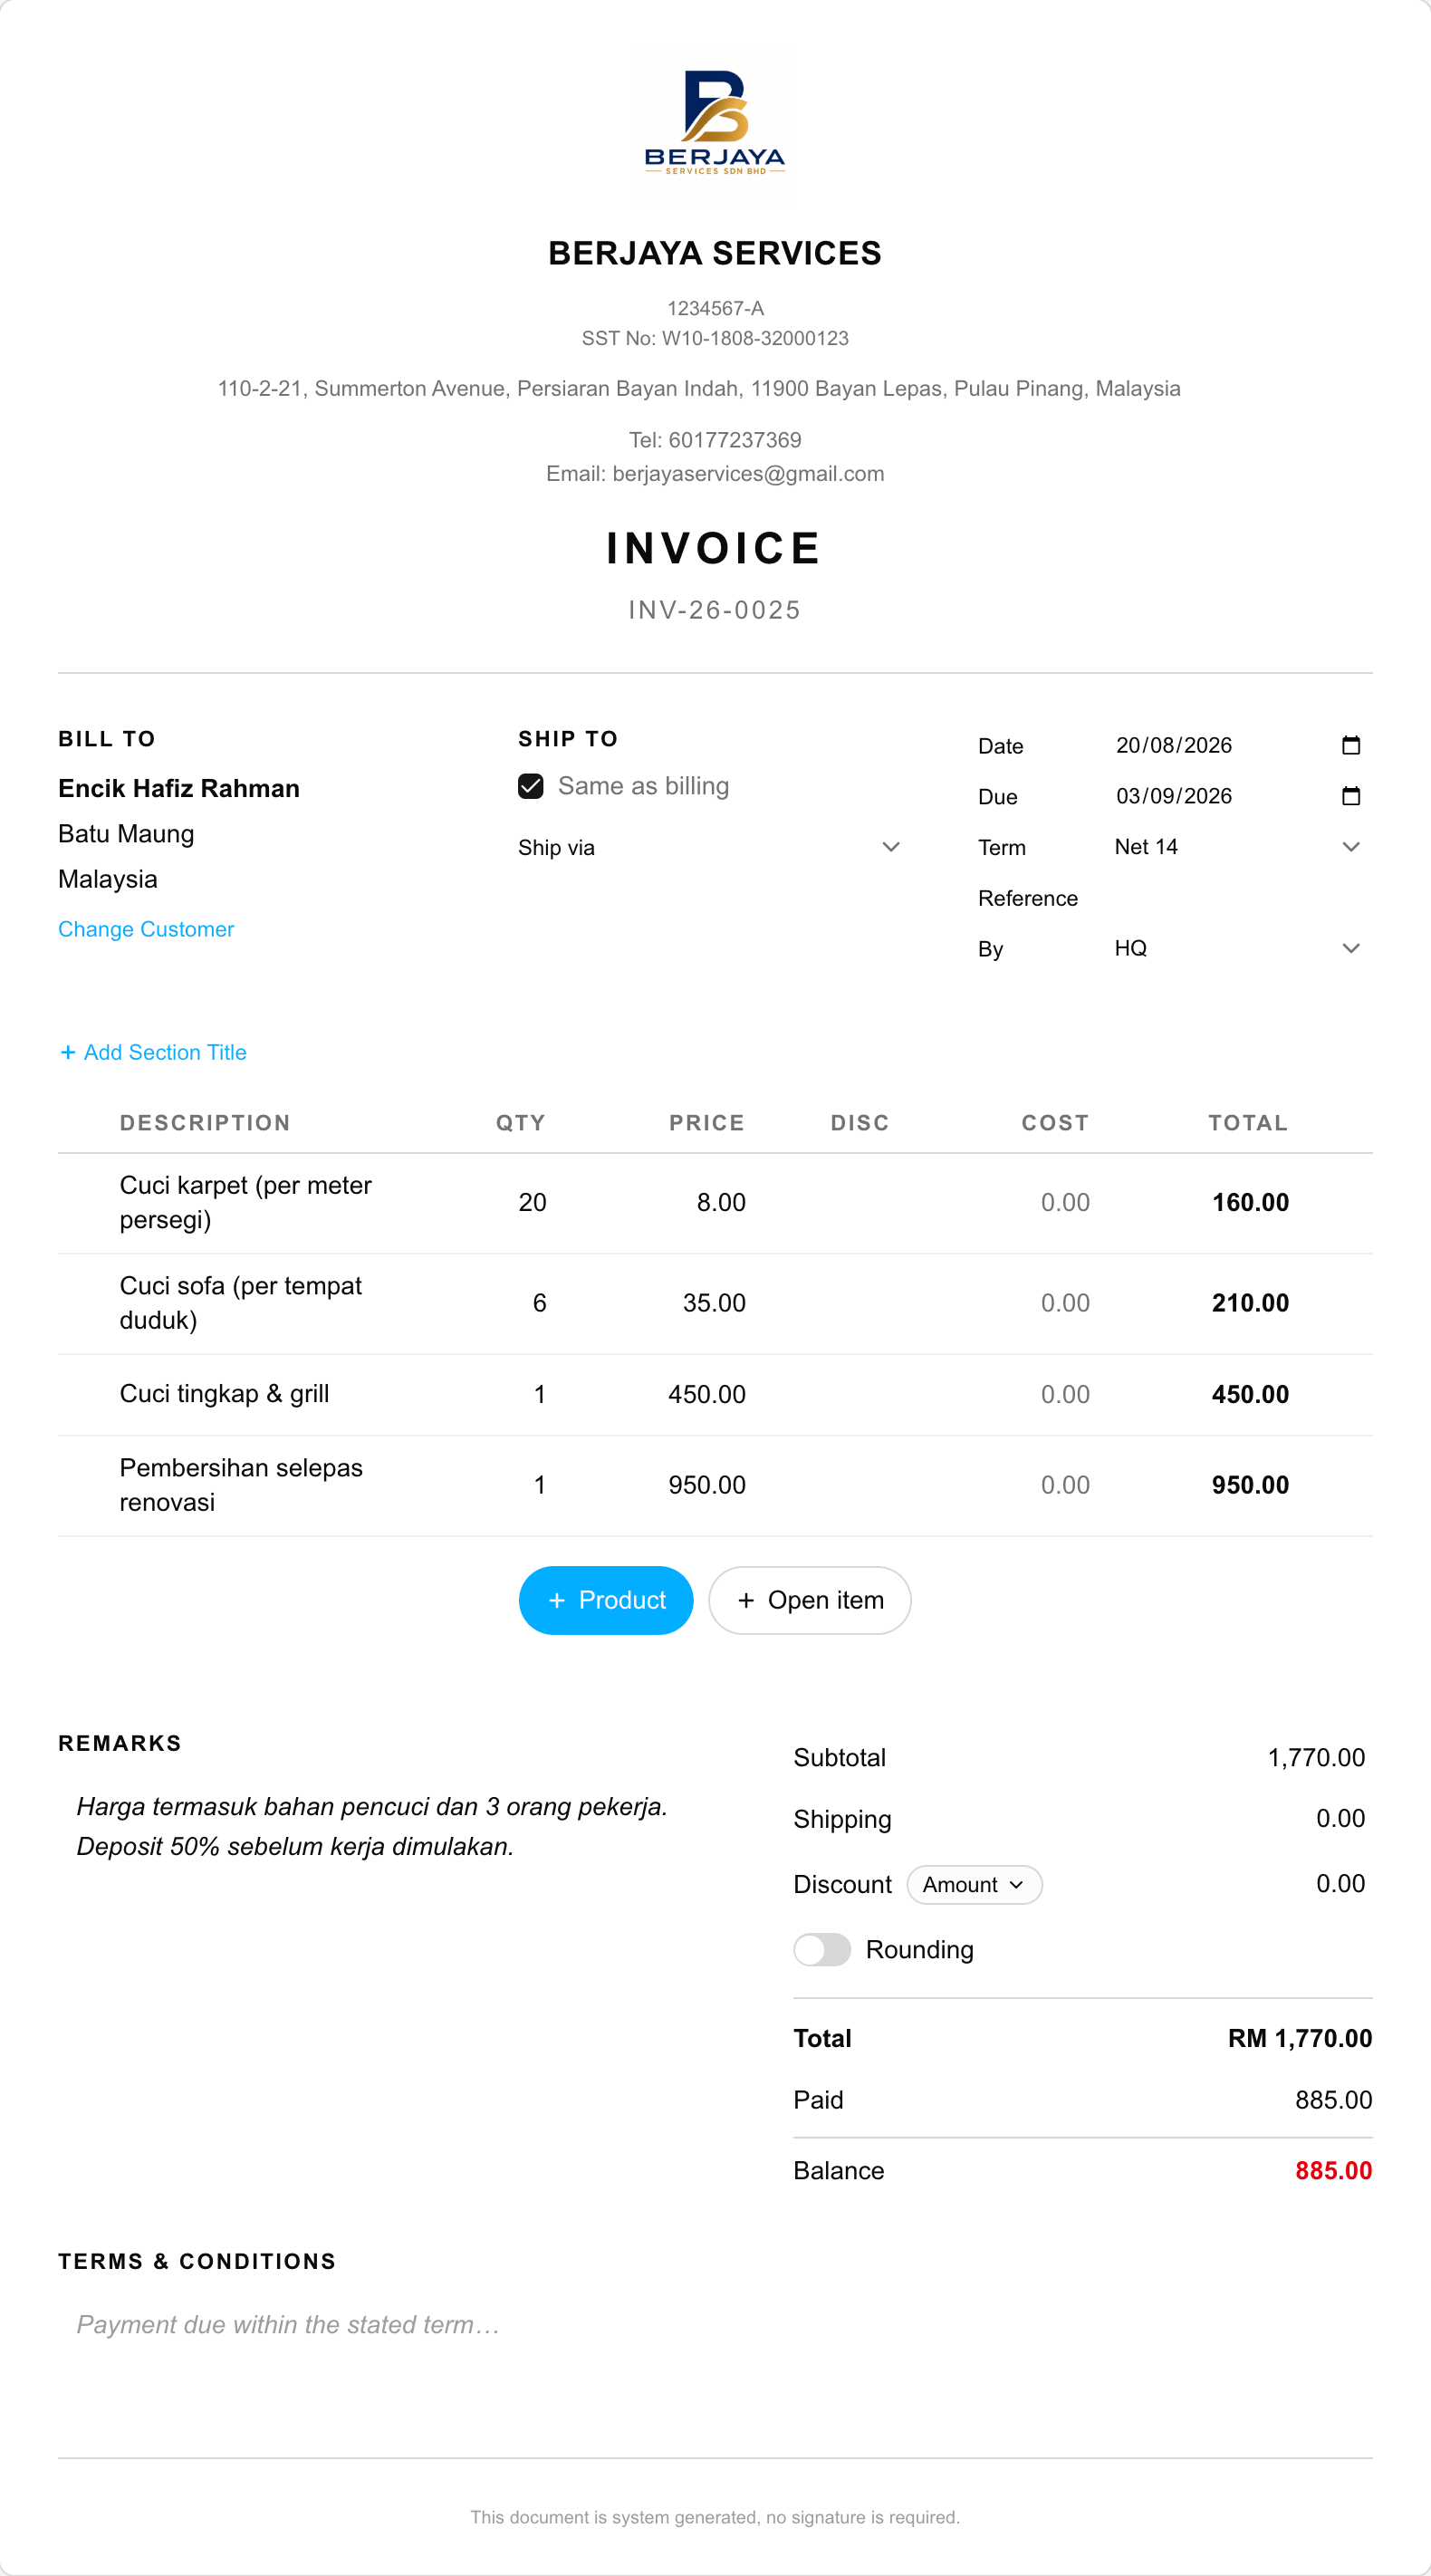
Task: Toggle the Rounding switch
Action: coord(822,1949)
